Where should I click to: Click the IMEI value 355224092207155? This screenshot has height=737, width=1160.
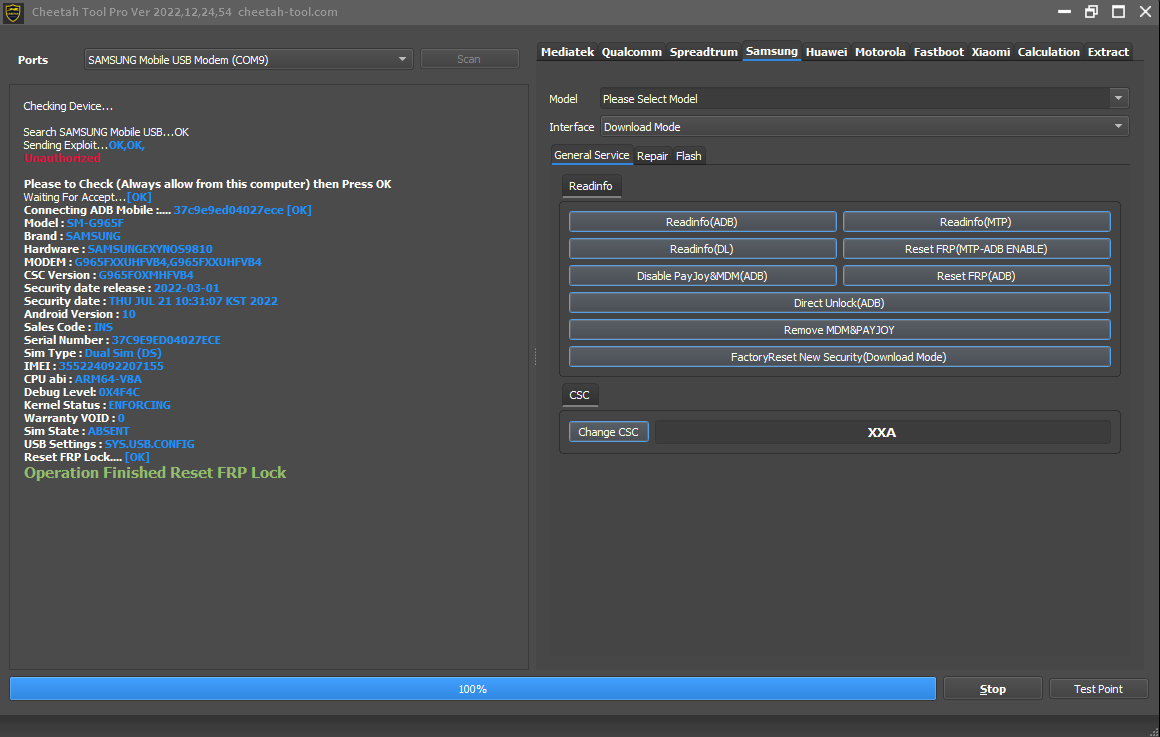pyautogui.click(x=111, y=366)
